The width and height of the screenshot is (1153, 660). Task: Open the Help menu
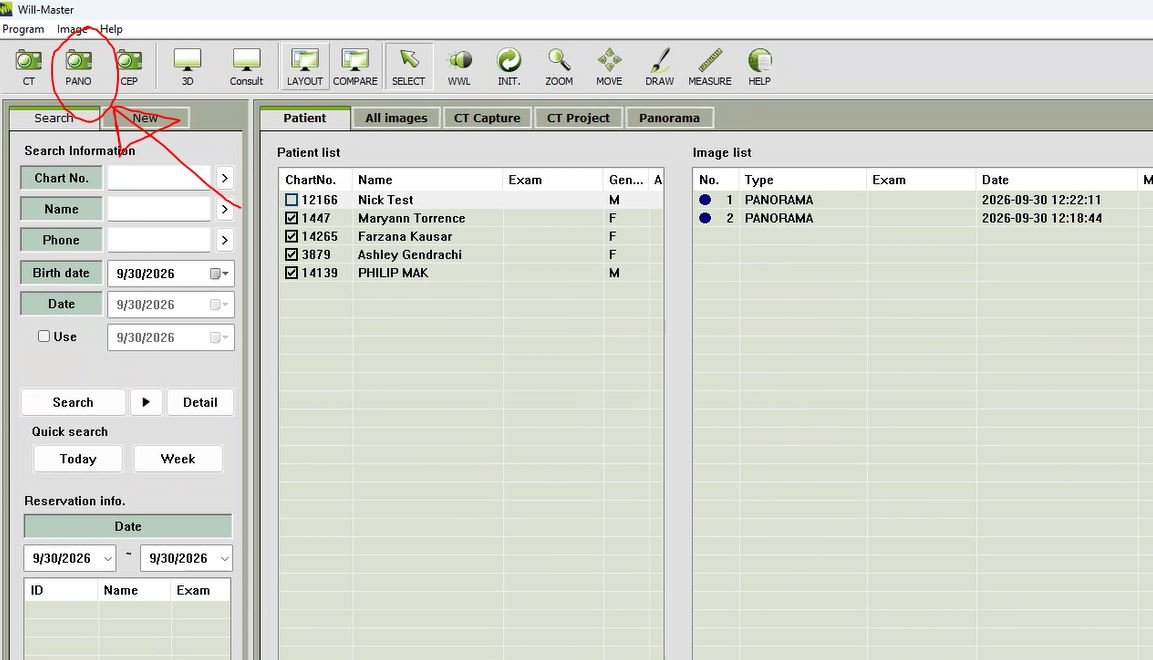(x=111, y=29)
